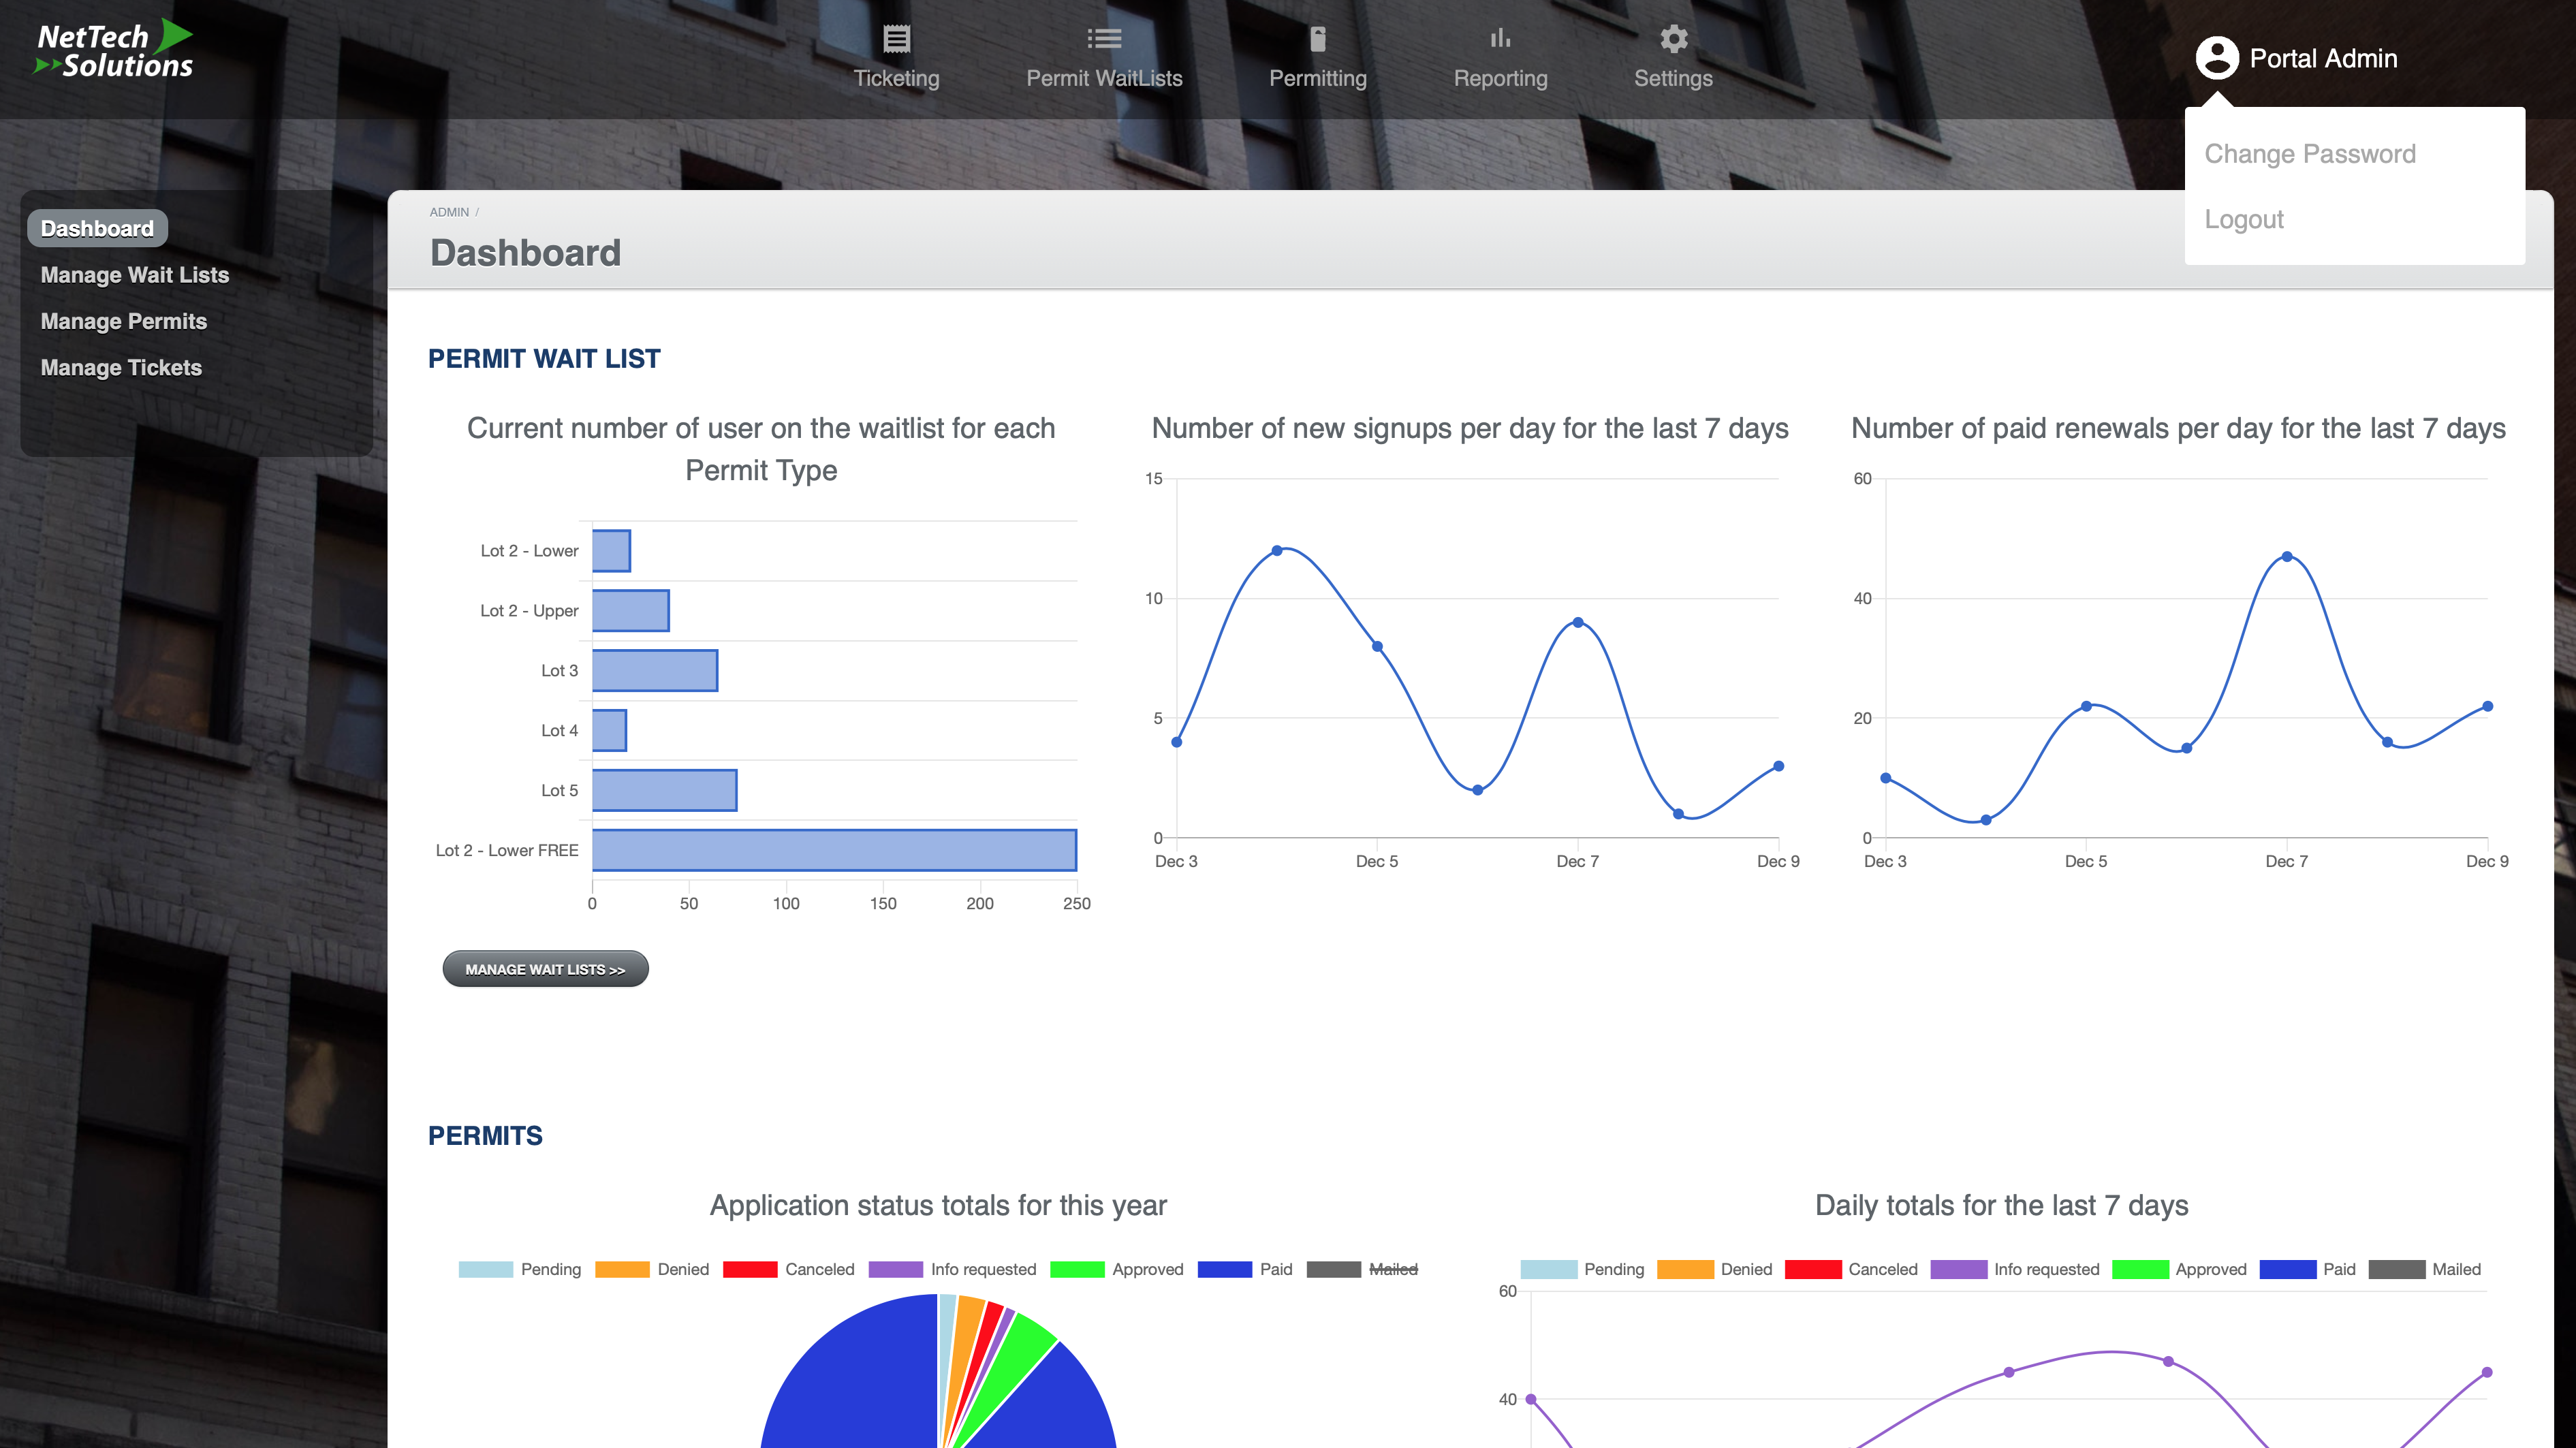This screenshot has height=1448, width=2576.
Task: Toggle Pending legend swatch in pie chart
Action: 485,1269
